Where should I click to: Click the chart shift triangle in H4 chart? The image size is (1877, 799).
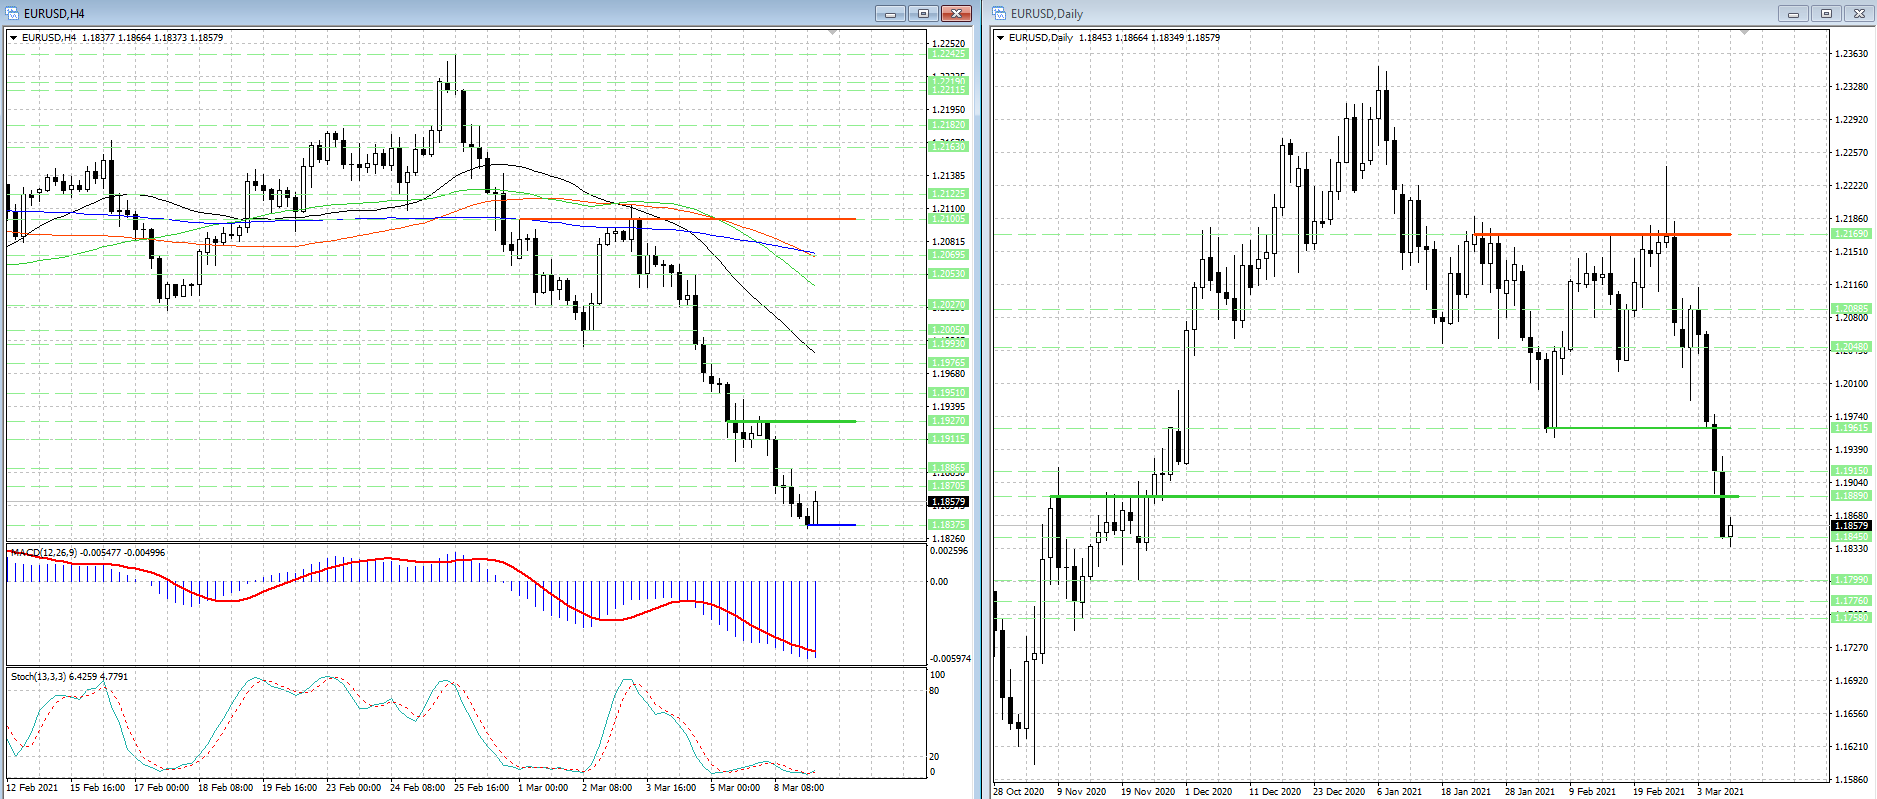[x=833, y=34]
